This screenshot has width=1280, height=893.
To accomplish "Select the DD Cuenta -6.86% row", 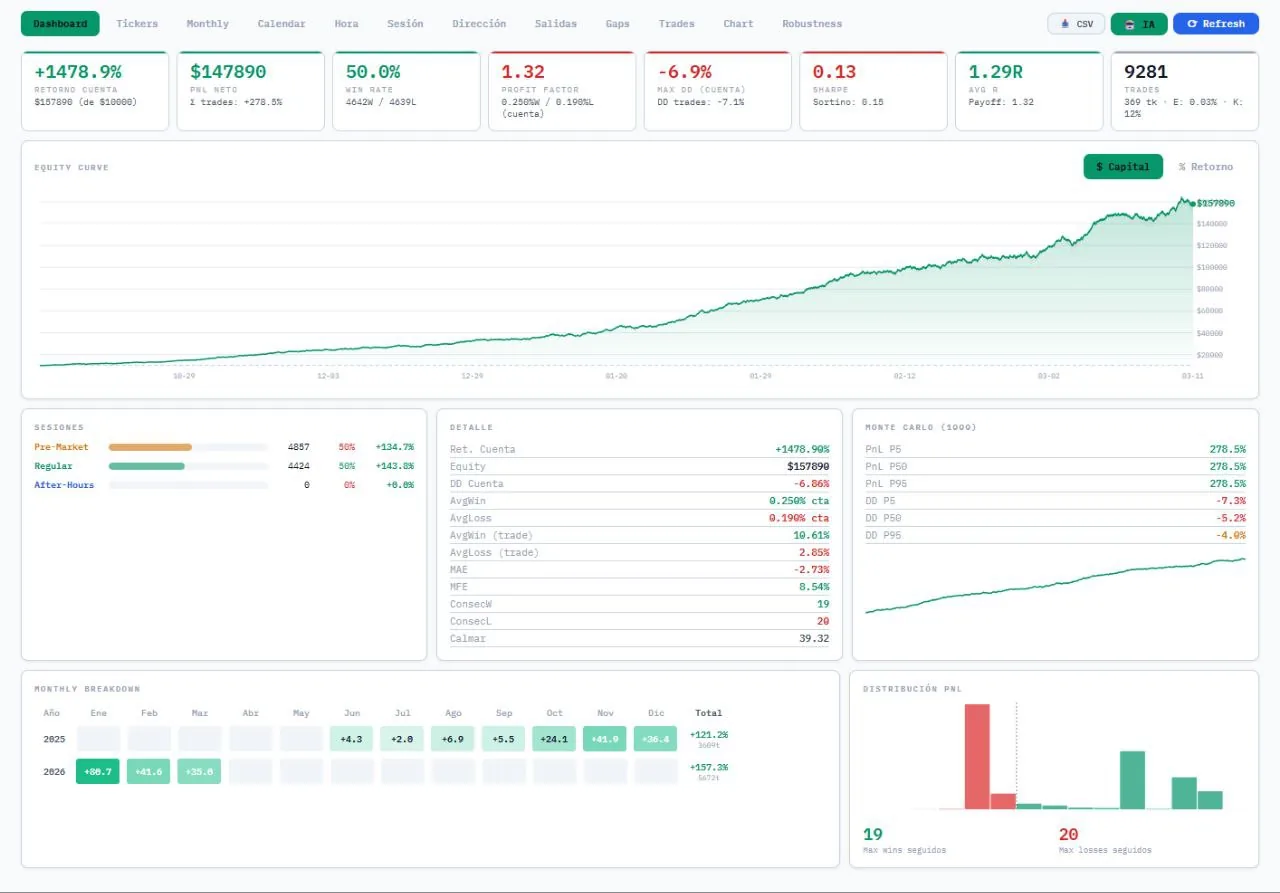I will click(639, 484).
